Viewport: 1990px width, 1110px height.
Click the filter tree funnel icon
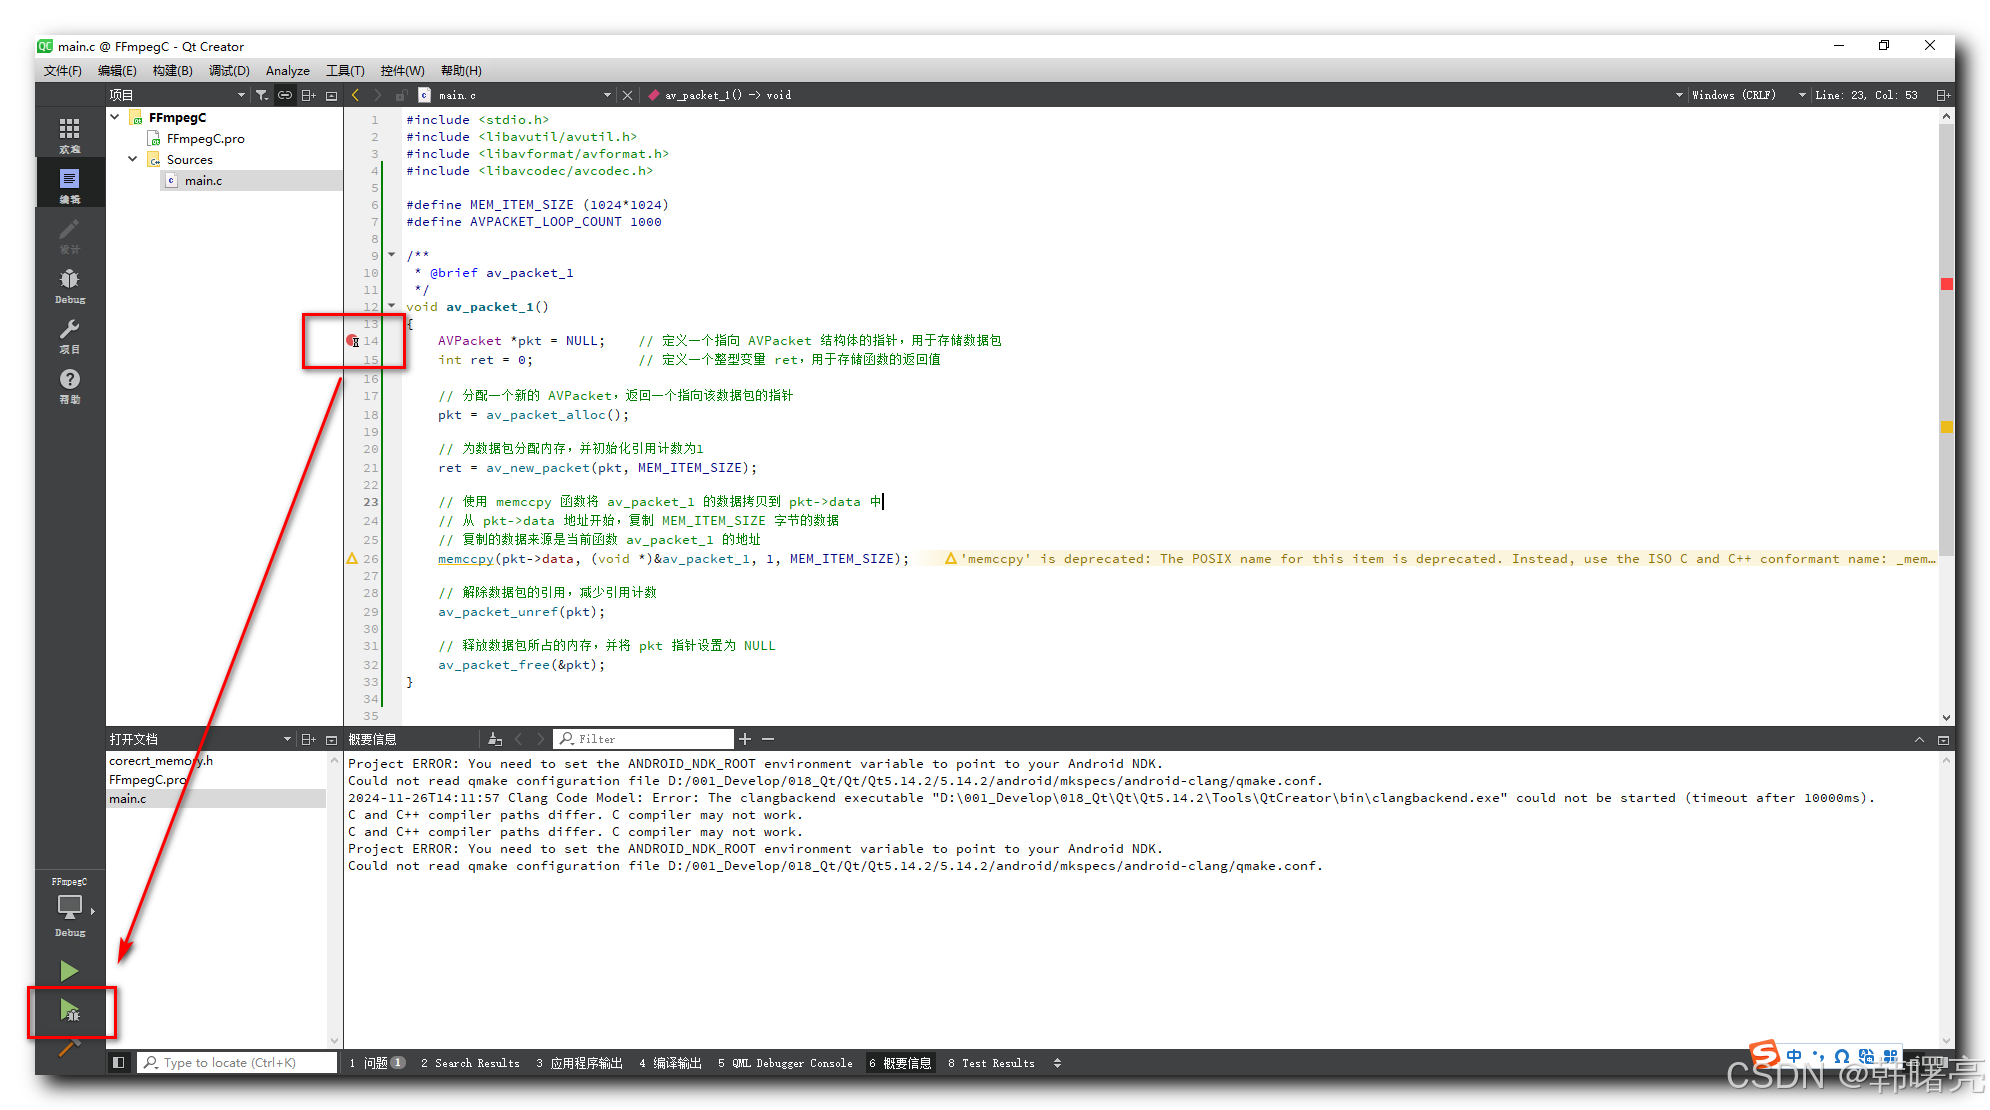[261, 95]
